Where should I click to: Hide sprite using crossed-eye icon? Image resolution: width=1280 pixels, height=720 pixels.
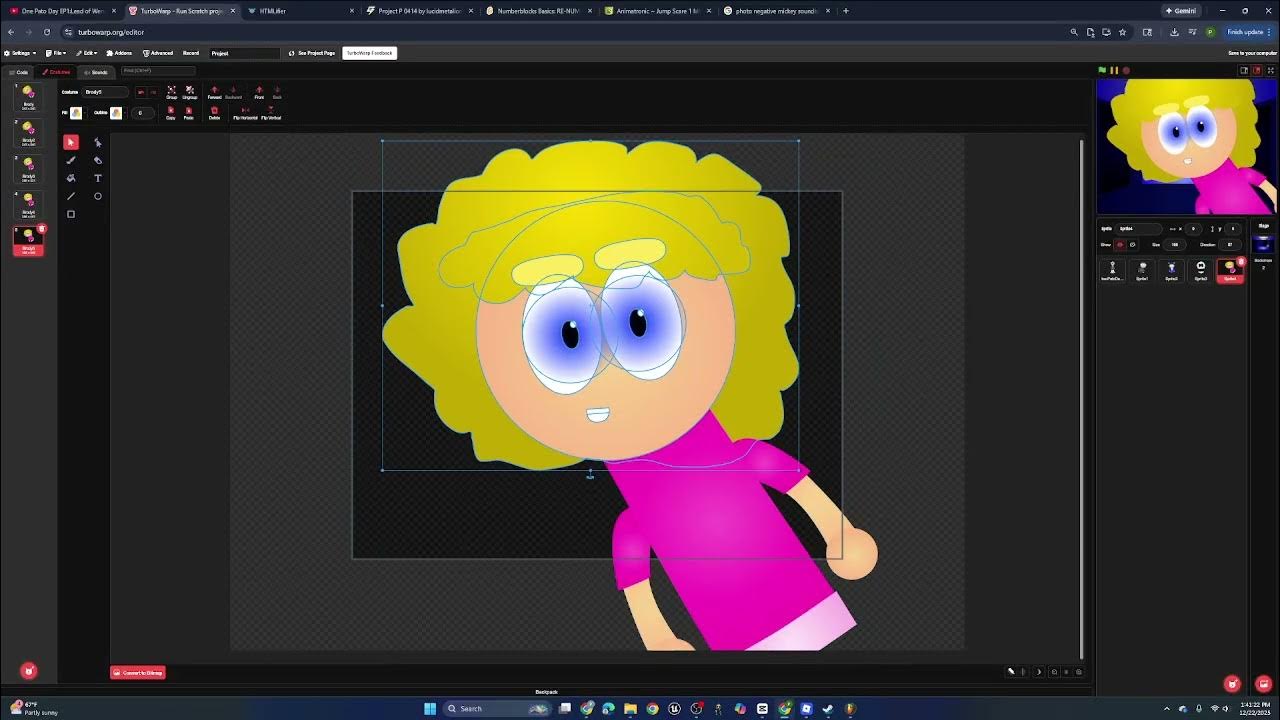tap(1132, 244)
